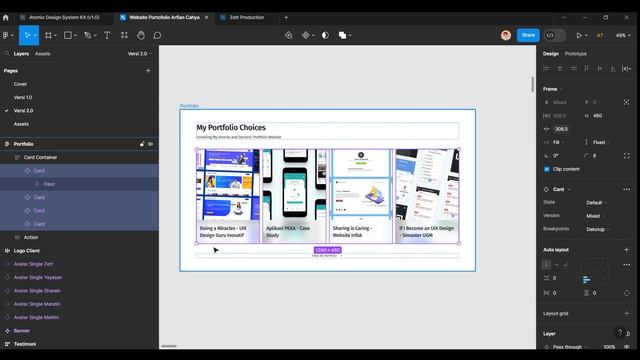
Task: Click the Reset instance icon in toolbar
Action: tap(289, 36)
